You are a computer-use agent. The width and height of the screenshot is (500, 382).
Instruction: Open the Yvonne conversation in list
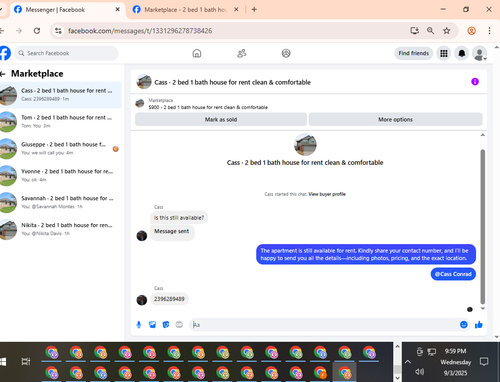click(x=60, y=175)
